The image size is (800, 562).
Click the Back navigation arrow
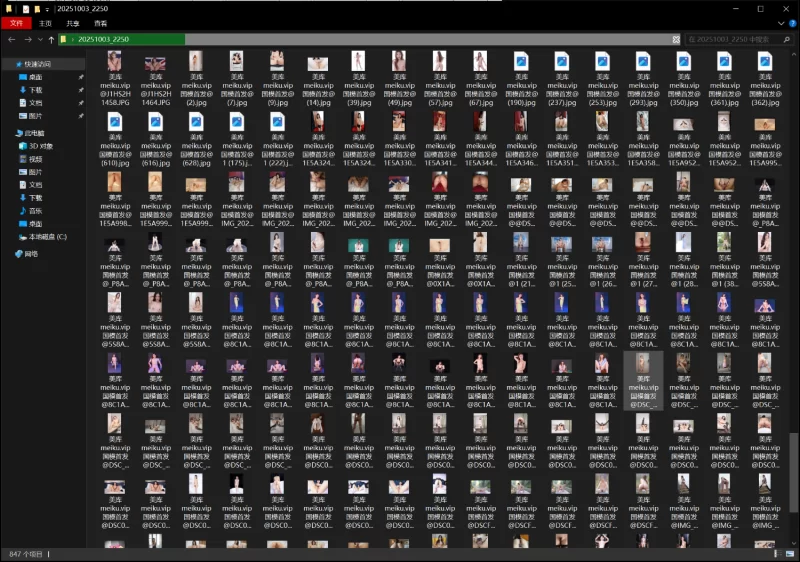point(11,40)
